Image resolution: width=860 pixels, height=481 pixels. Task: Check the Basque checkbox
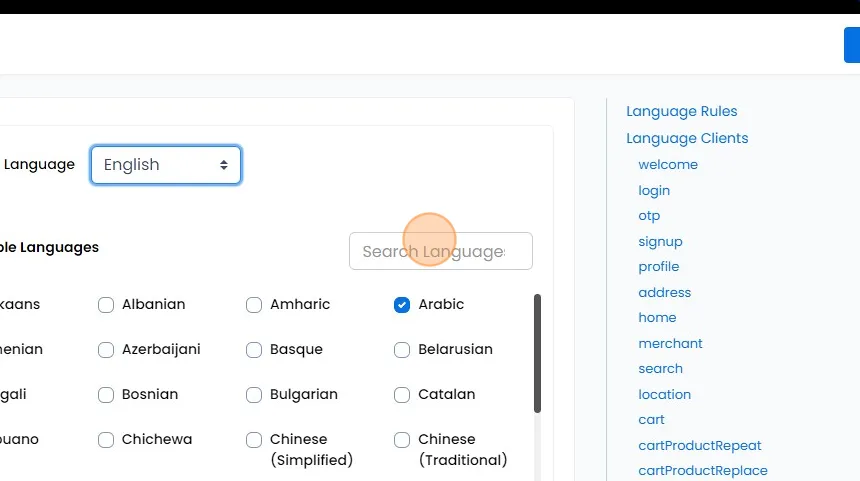tap(254, 349)
